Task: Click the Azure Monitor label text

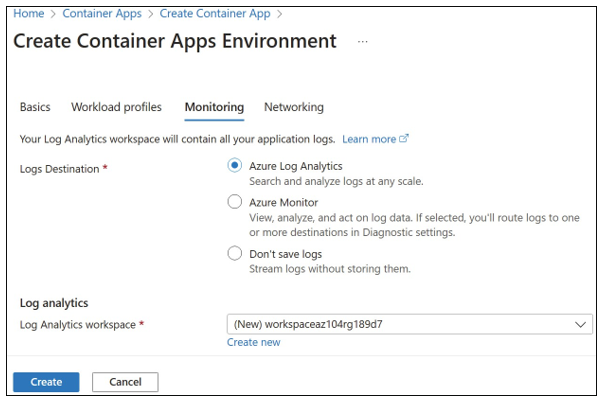Action: tap(283, 202)
